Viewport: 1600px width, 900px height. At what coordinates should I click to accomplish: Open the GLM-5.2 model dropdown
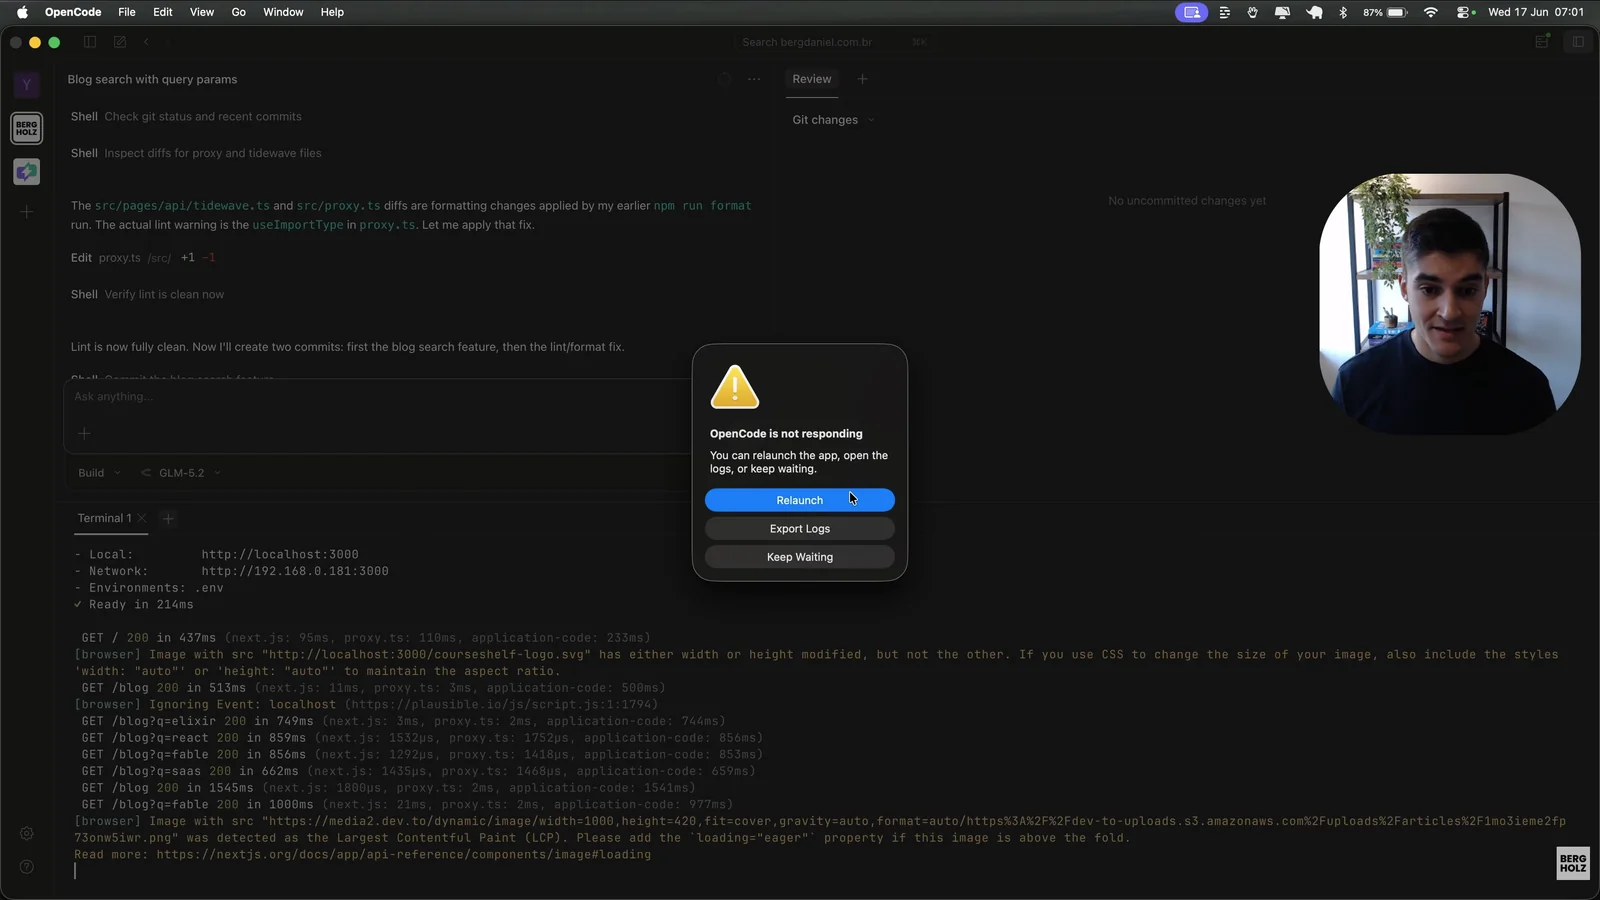(x=181, y=473)
